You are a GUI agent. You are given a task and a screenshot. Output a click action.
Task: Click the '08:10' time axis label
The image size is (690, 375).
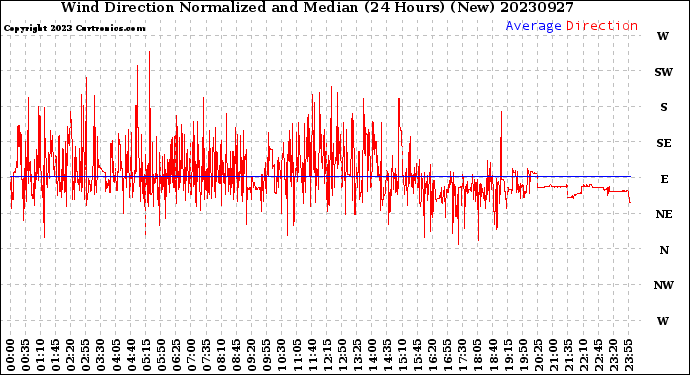(221, 355)
